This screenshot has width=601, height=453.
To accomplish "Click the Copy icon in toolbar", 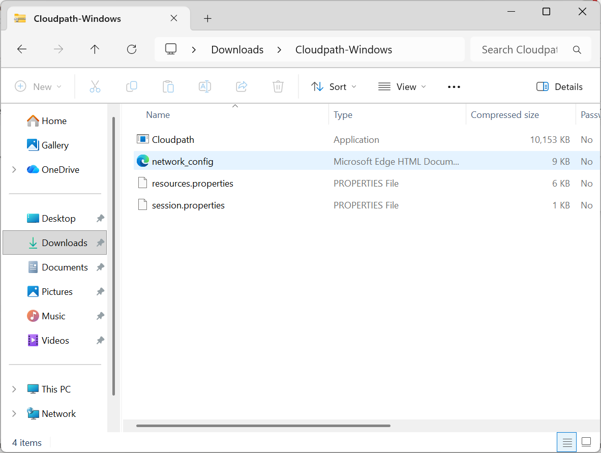I will [131, 87].
